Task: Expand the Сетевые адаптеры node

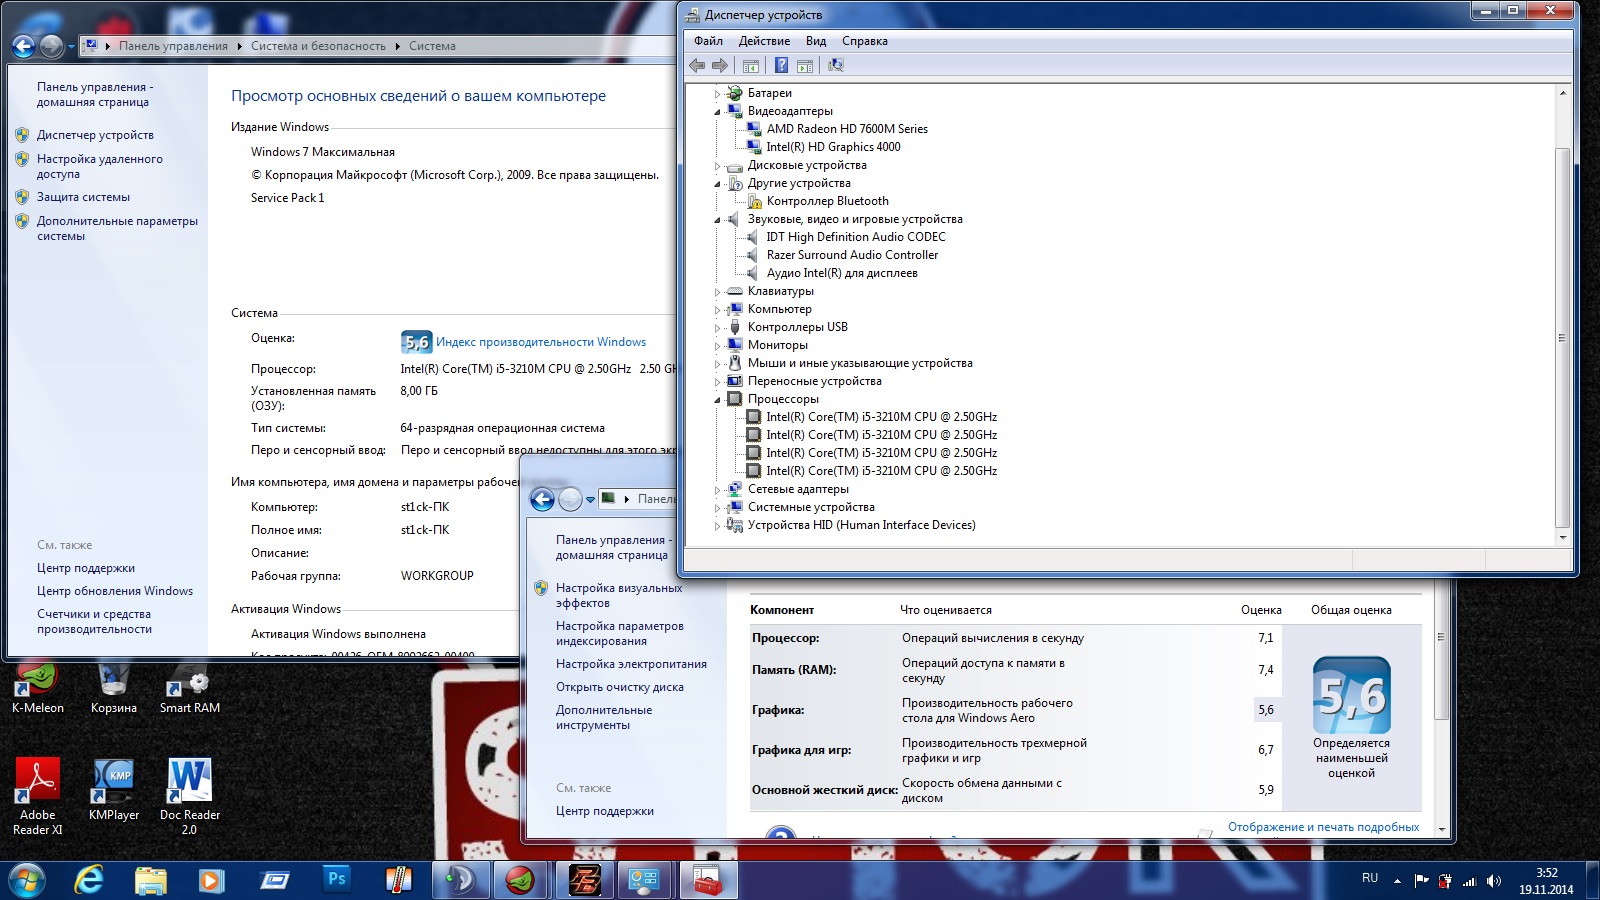Action: point(717,490)
